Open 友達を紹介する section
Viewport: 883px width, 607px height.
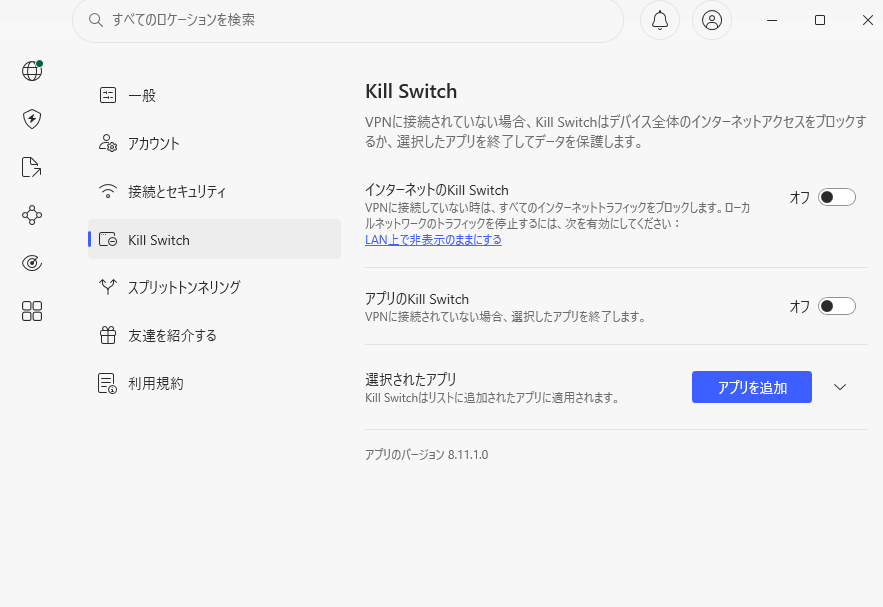pyautogui.click(x=215, y=335)
